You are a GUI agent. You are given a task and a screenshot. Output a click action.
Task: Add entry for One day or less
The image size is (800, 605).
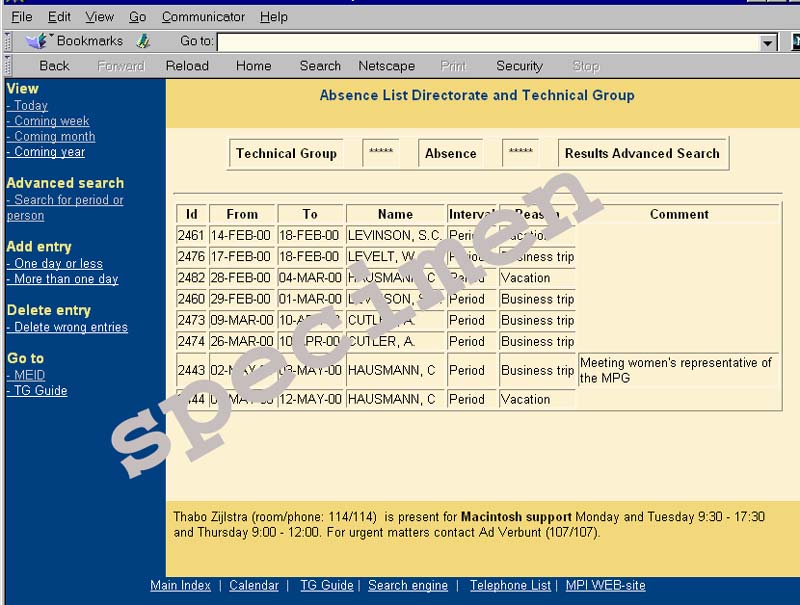point(55,264)
